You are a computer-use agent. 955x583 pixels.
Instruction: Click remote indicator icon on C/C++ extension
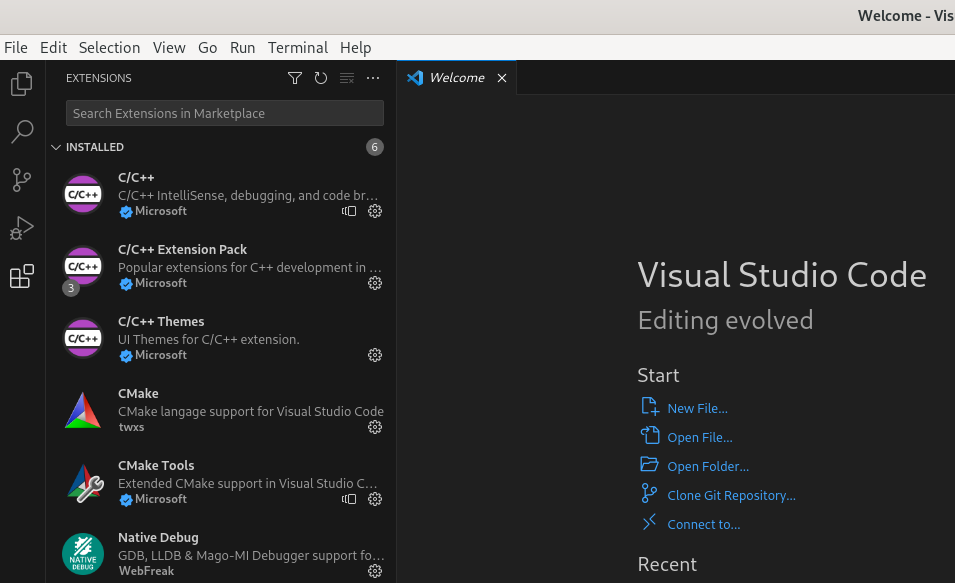click(x=349, y=211)
